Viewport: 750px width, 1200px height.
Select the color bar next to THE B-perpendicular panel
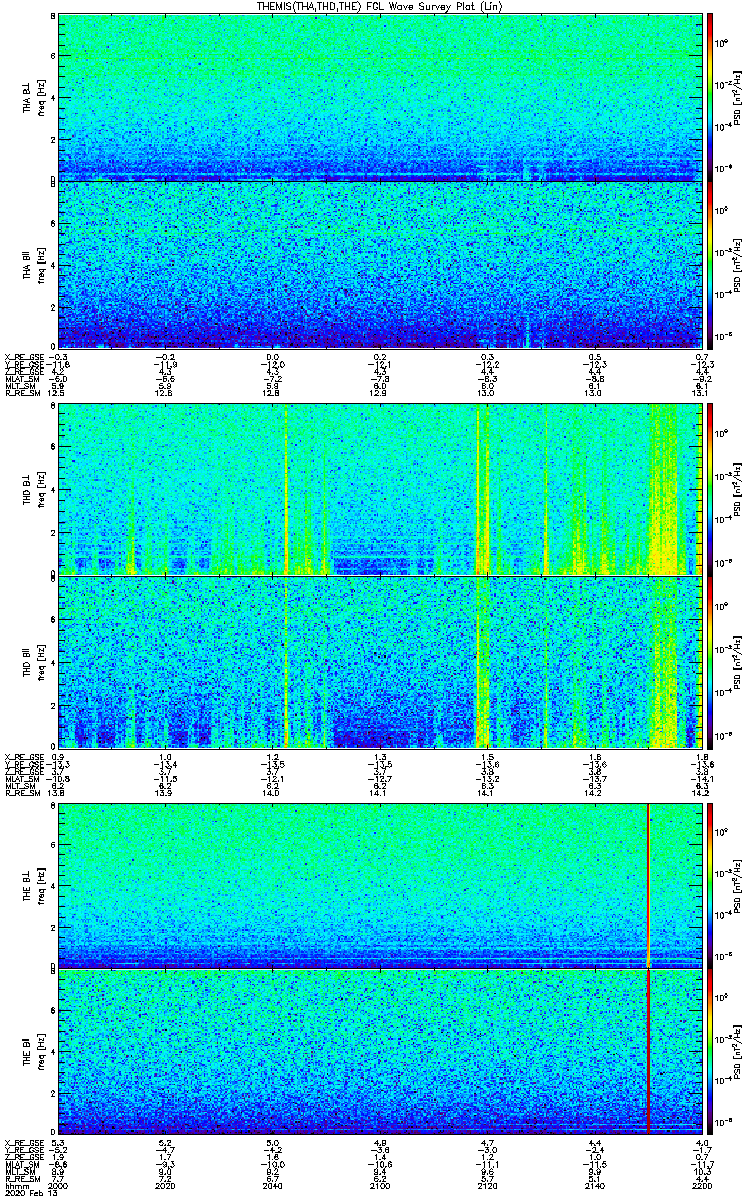pos(710,885)
